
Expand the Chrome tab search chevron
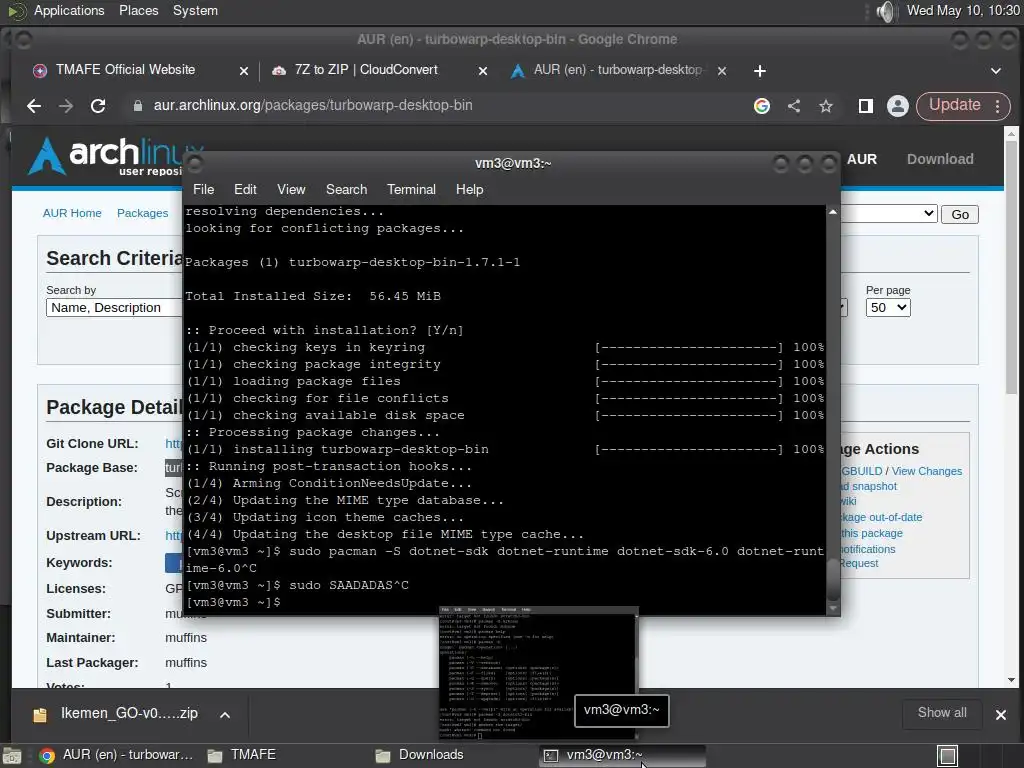tap(996, 71)
